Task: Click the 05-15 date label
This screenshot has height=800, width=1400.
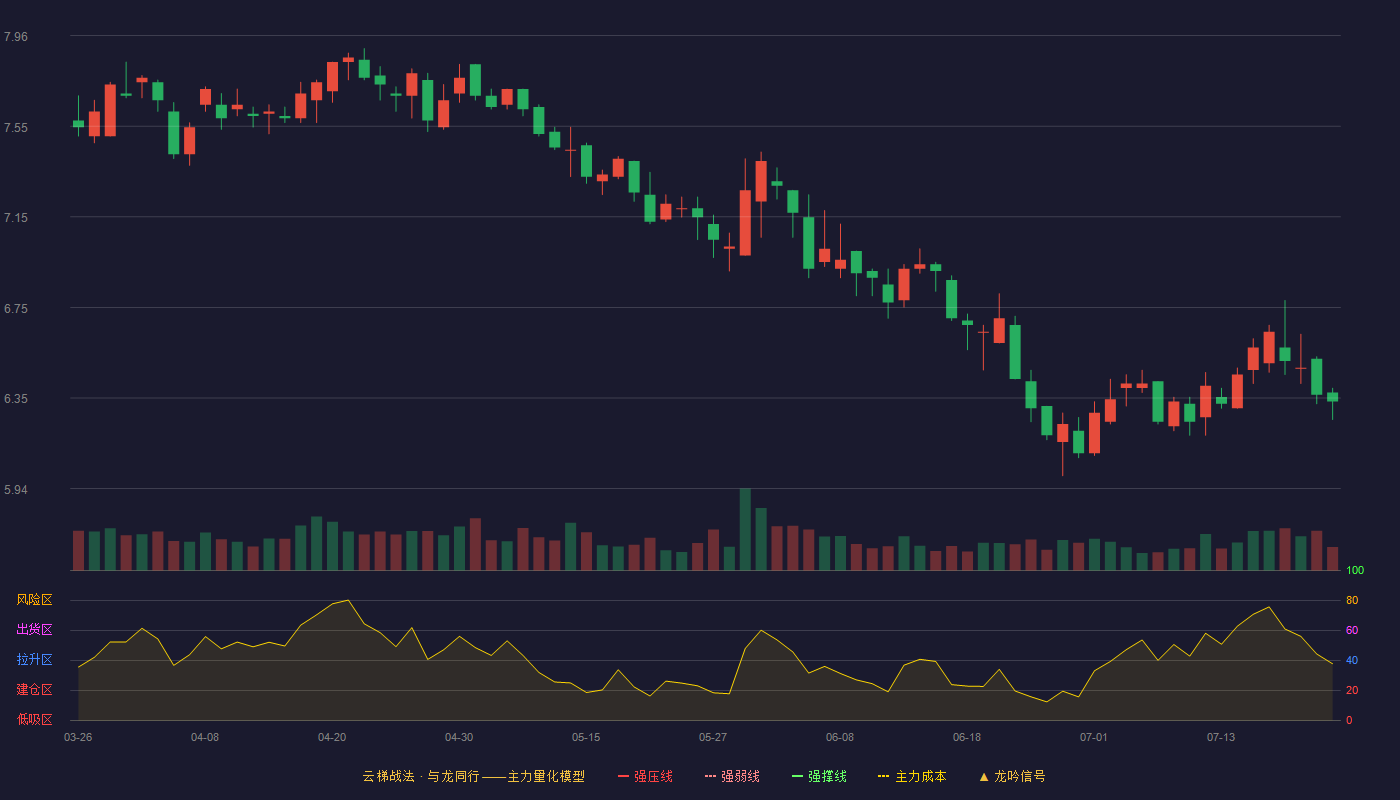Action: point(586,738)
